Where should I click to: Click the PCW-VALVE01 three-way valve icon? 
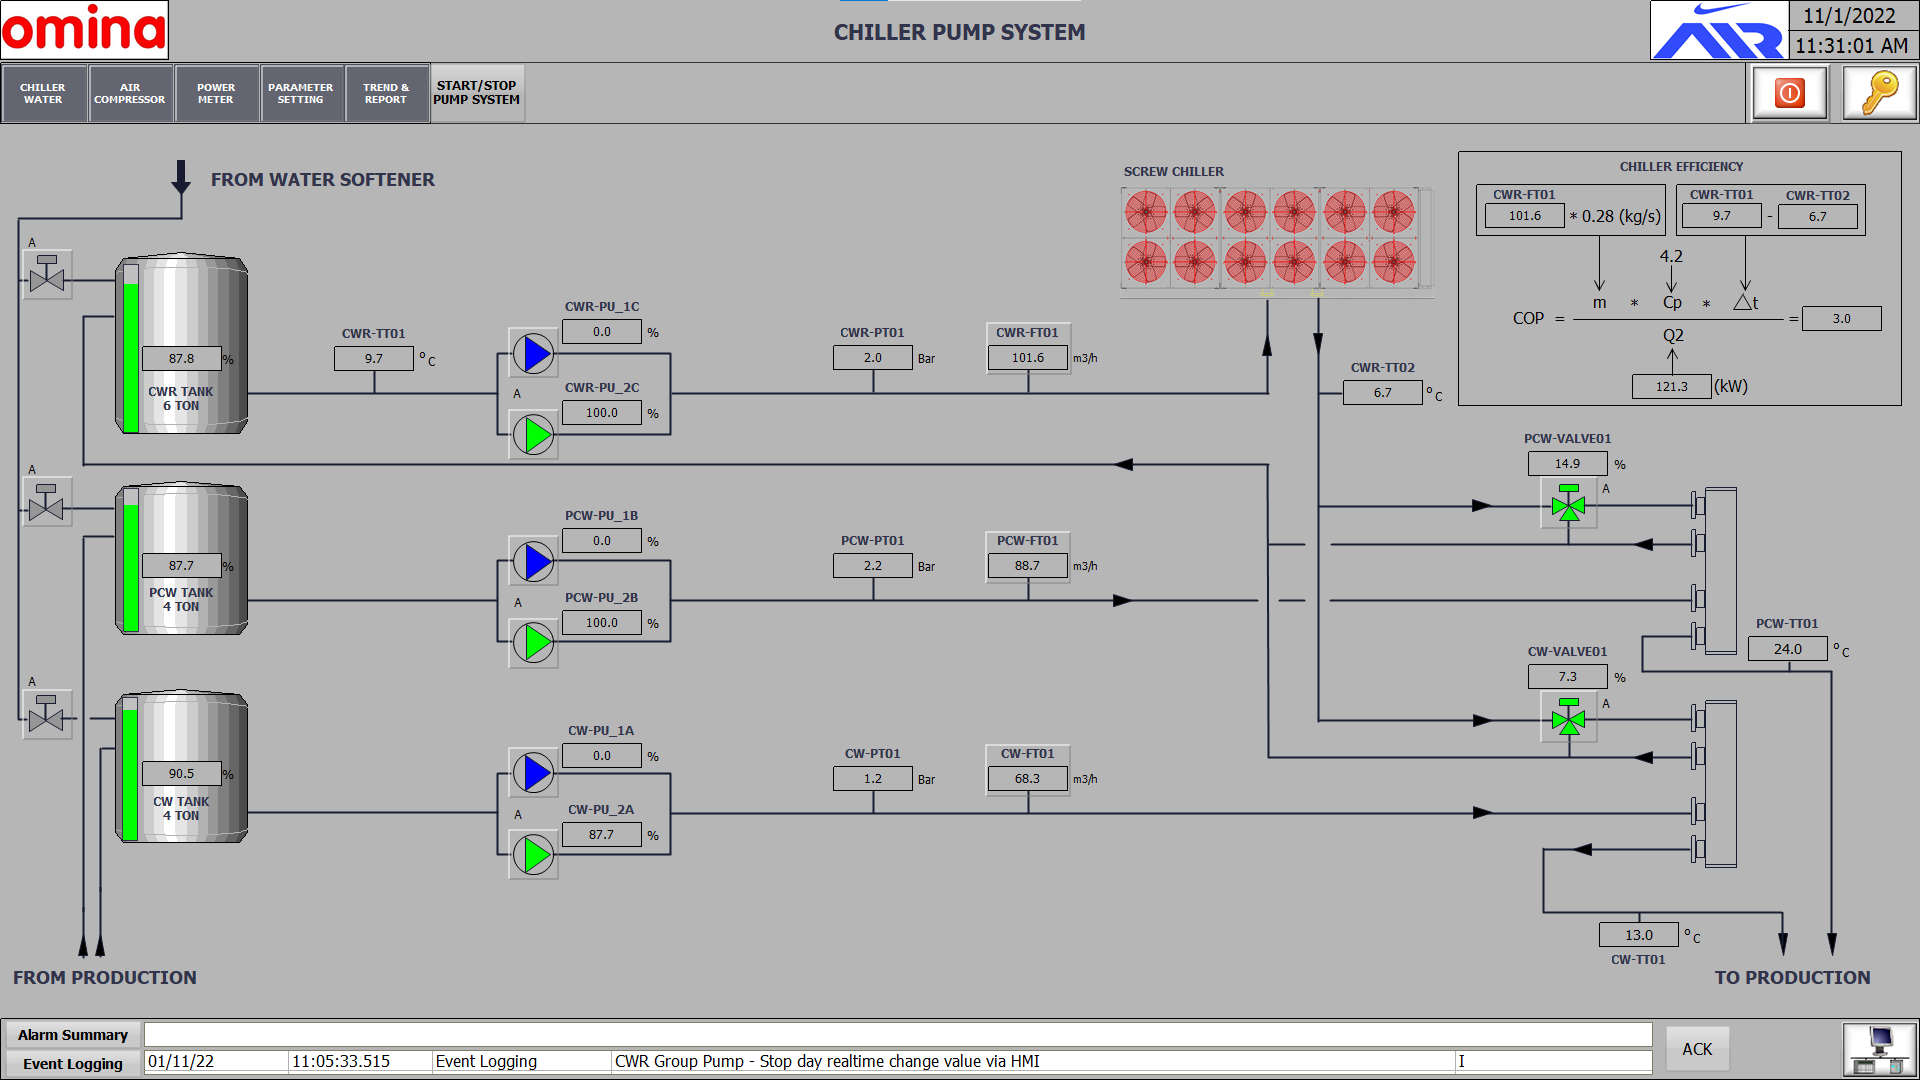click(1569, 504)
